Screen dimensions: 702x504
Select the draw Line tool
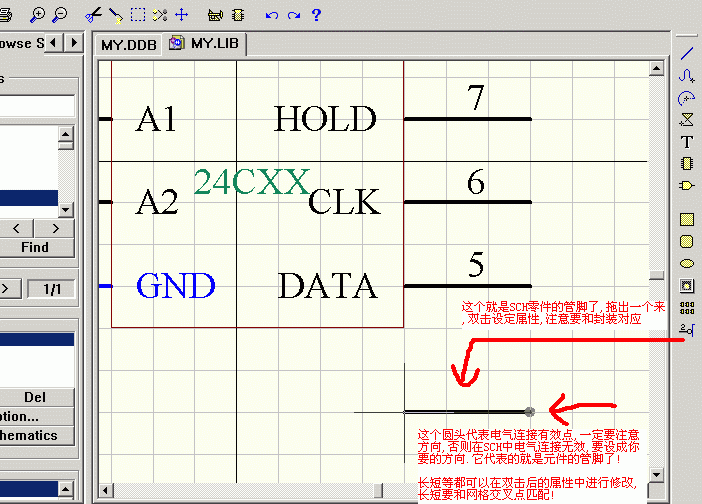pos(687,53)
